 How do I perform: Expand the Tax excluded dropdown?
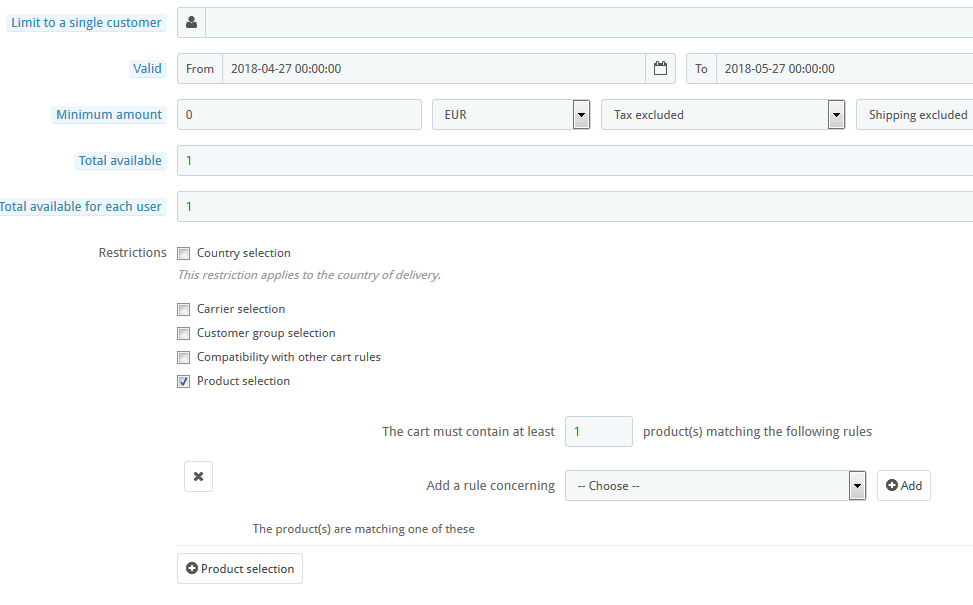click(722, 115)
